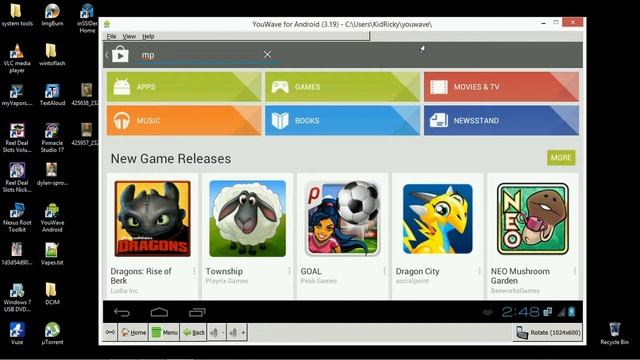Select the wintoflash desktop folder
Viewport: 640px width, 360px height.
click(x=52, y=55)
